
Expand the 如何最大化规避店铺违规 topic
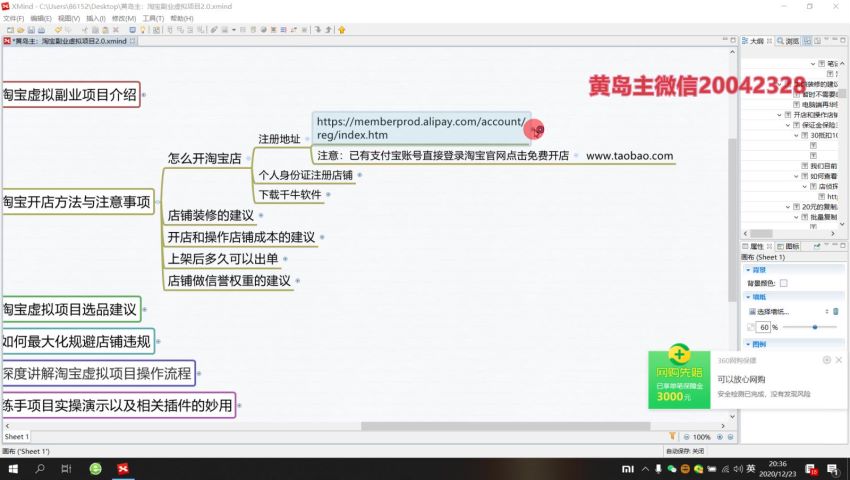tap(158, 342)
